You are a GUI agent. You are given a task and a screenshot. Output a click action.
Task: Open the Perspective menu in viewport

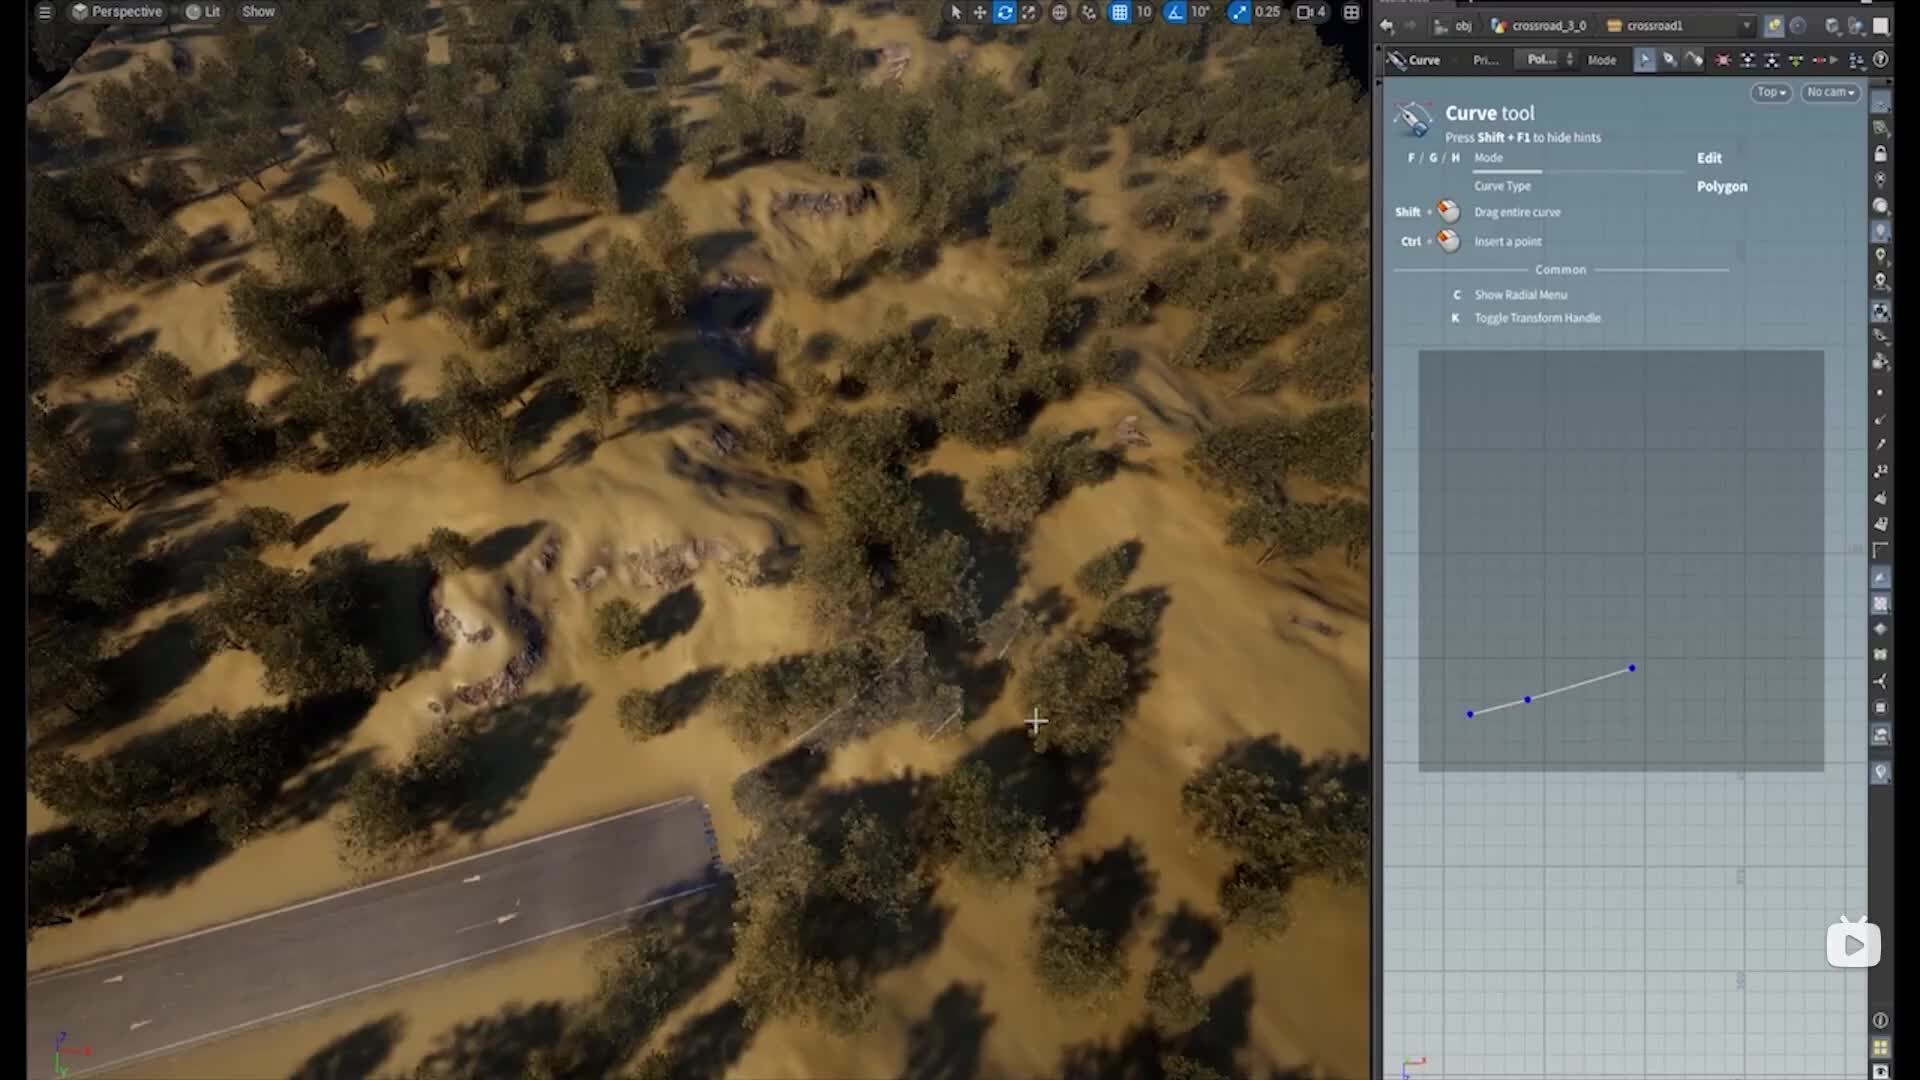[117, 12]
